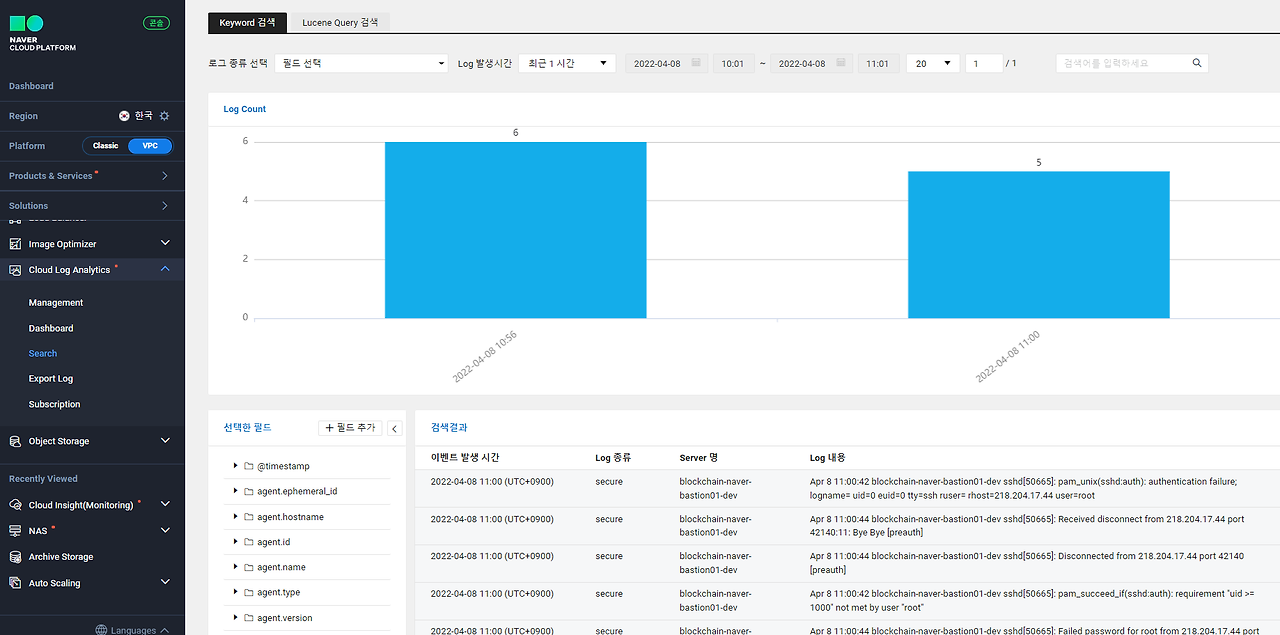Expand the agent.ephemeral_id field arrow

(x=236, y=491)
